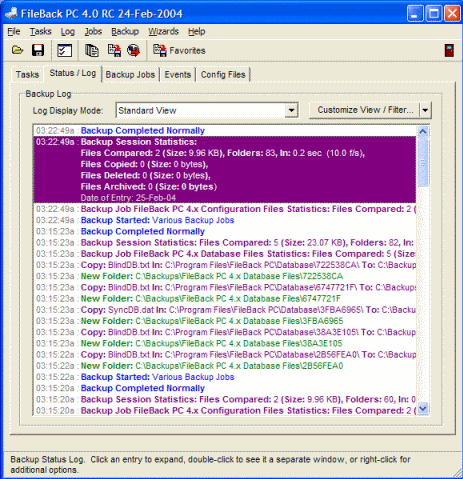Click the copy documents toolbar icon

[92, 50]
